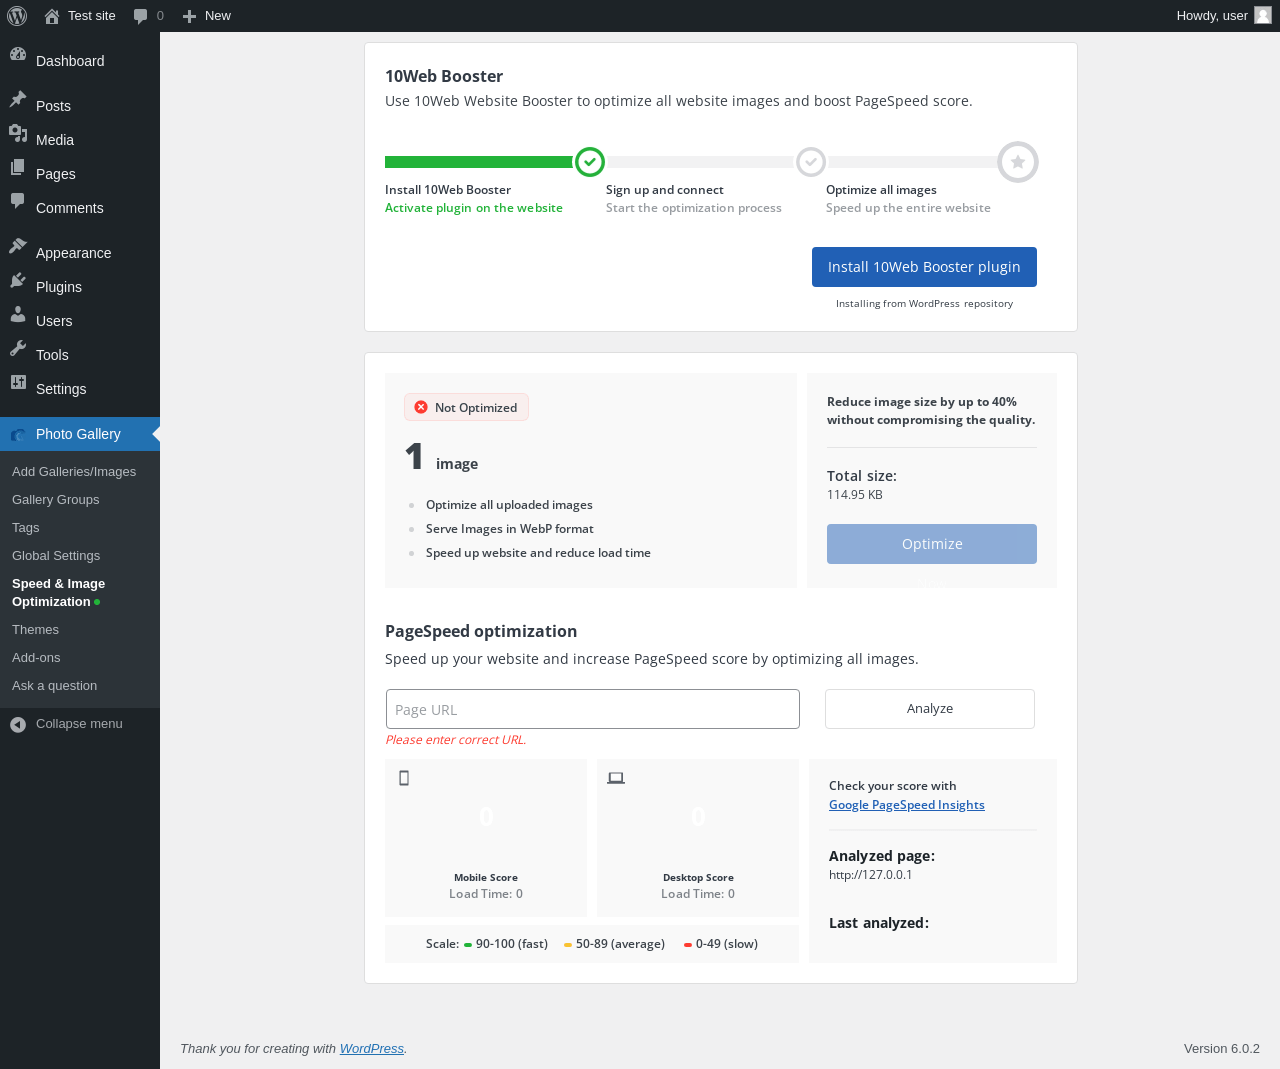Open Themes submenu item
This screenshot has height=1069, width=1280.
pos(35,630)
